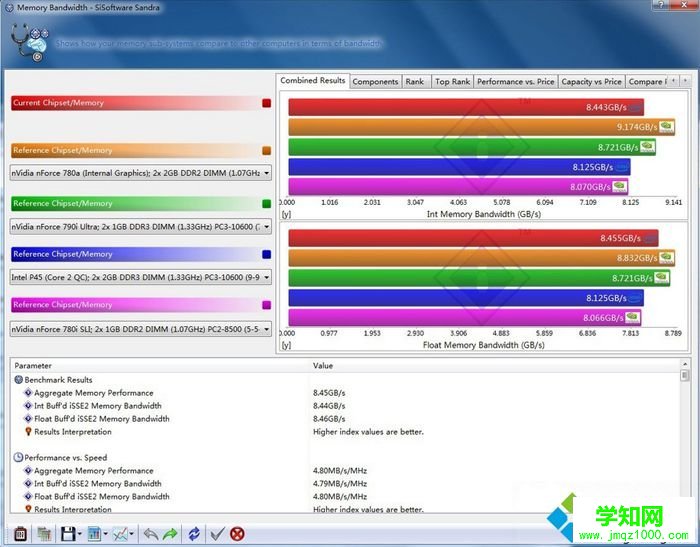Click the red cancel X icon
This screenshot has width=700, height=547.
(237, 534)
